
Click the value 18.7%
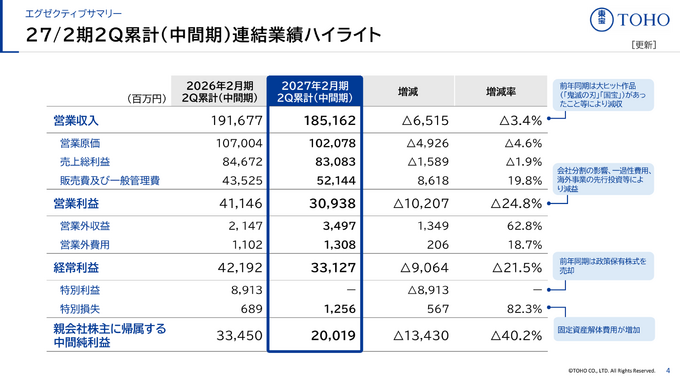pos(525,245)
